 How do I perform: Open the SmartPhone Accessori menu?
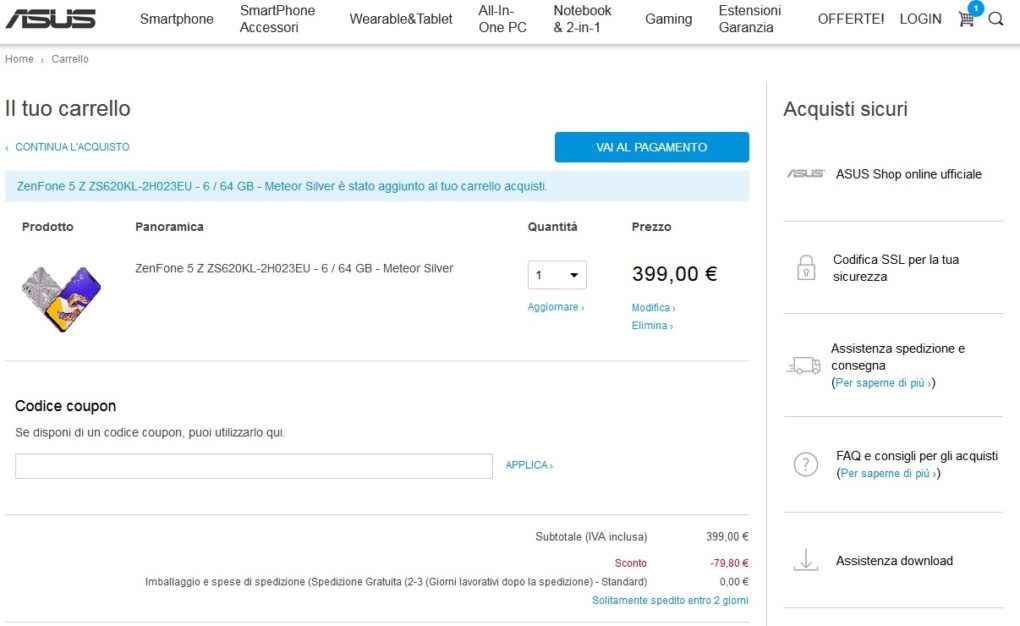click(x=277, y=19)
